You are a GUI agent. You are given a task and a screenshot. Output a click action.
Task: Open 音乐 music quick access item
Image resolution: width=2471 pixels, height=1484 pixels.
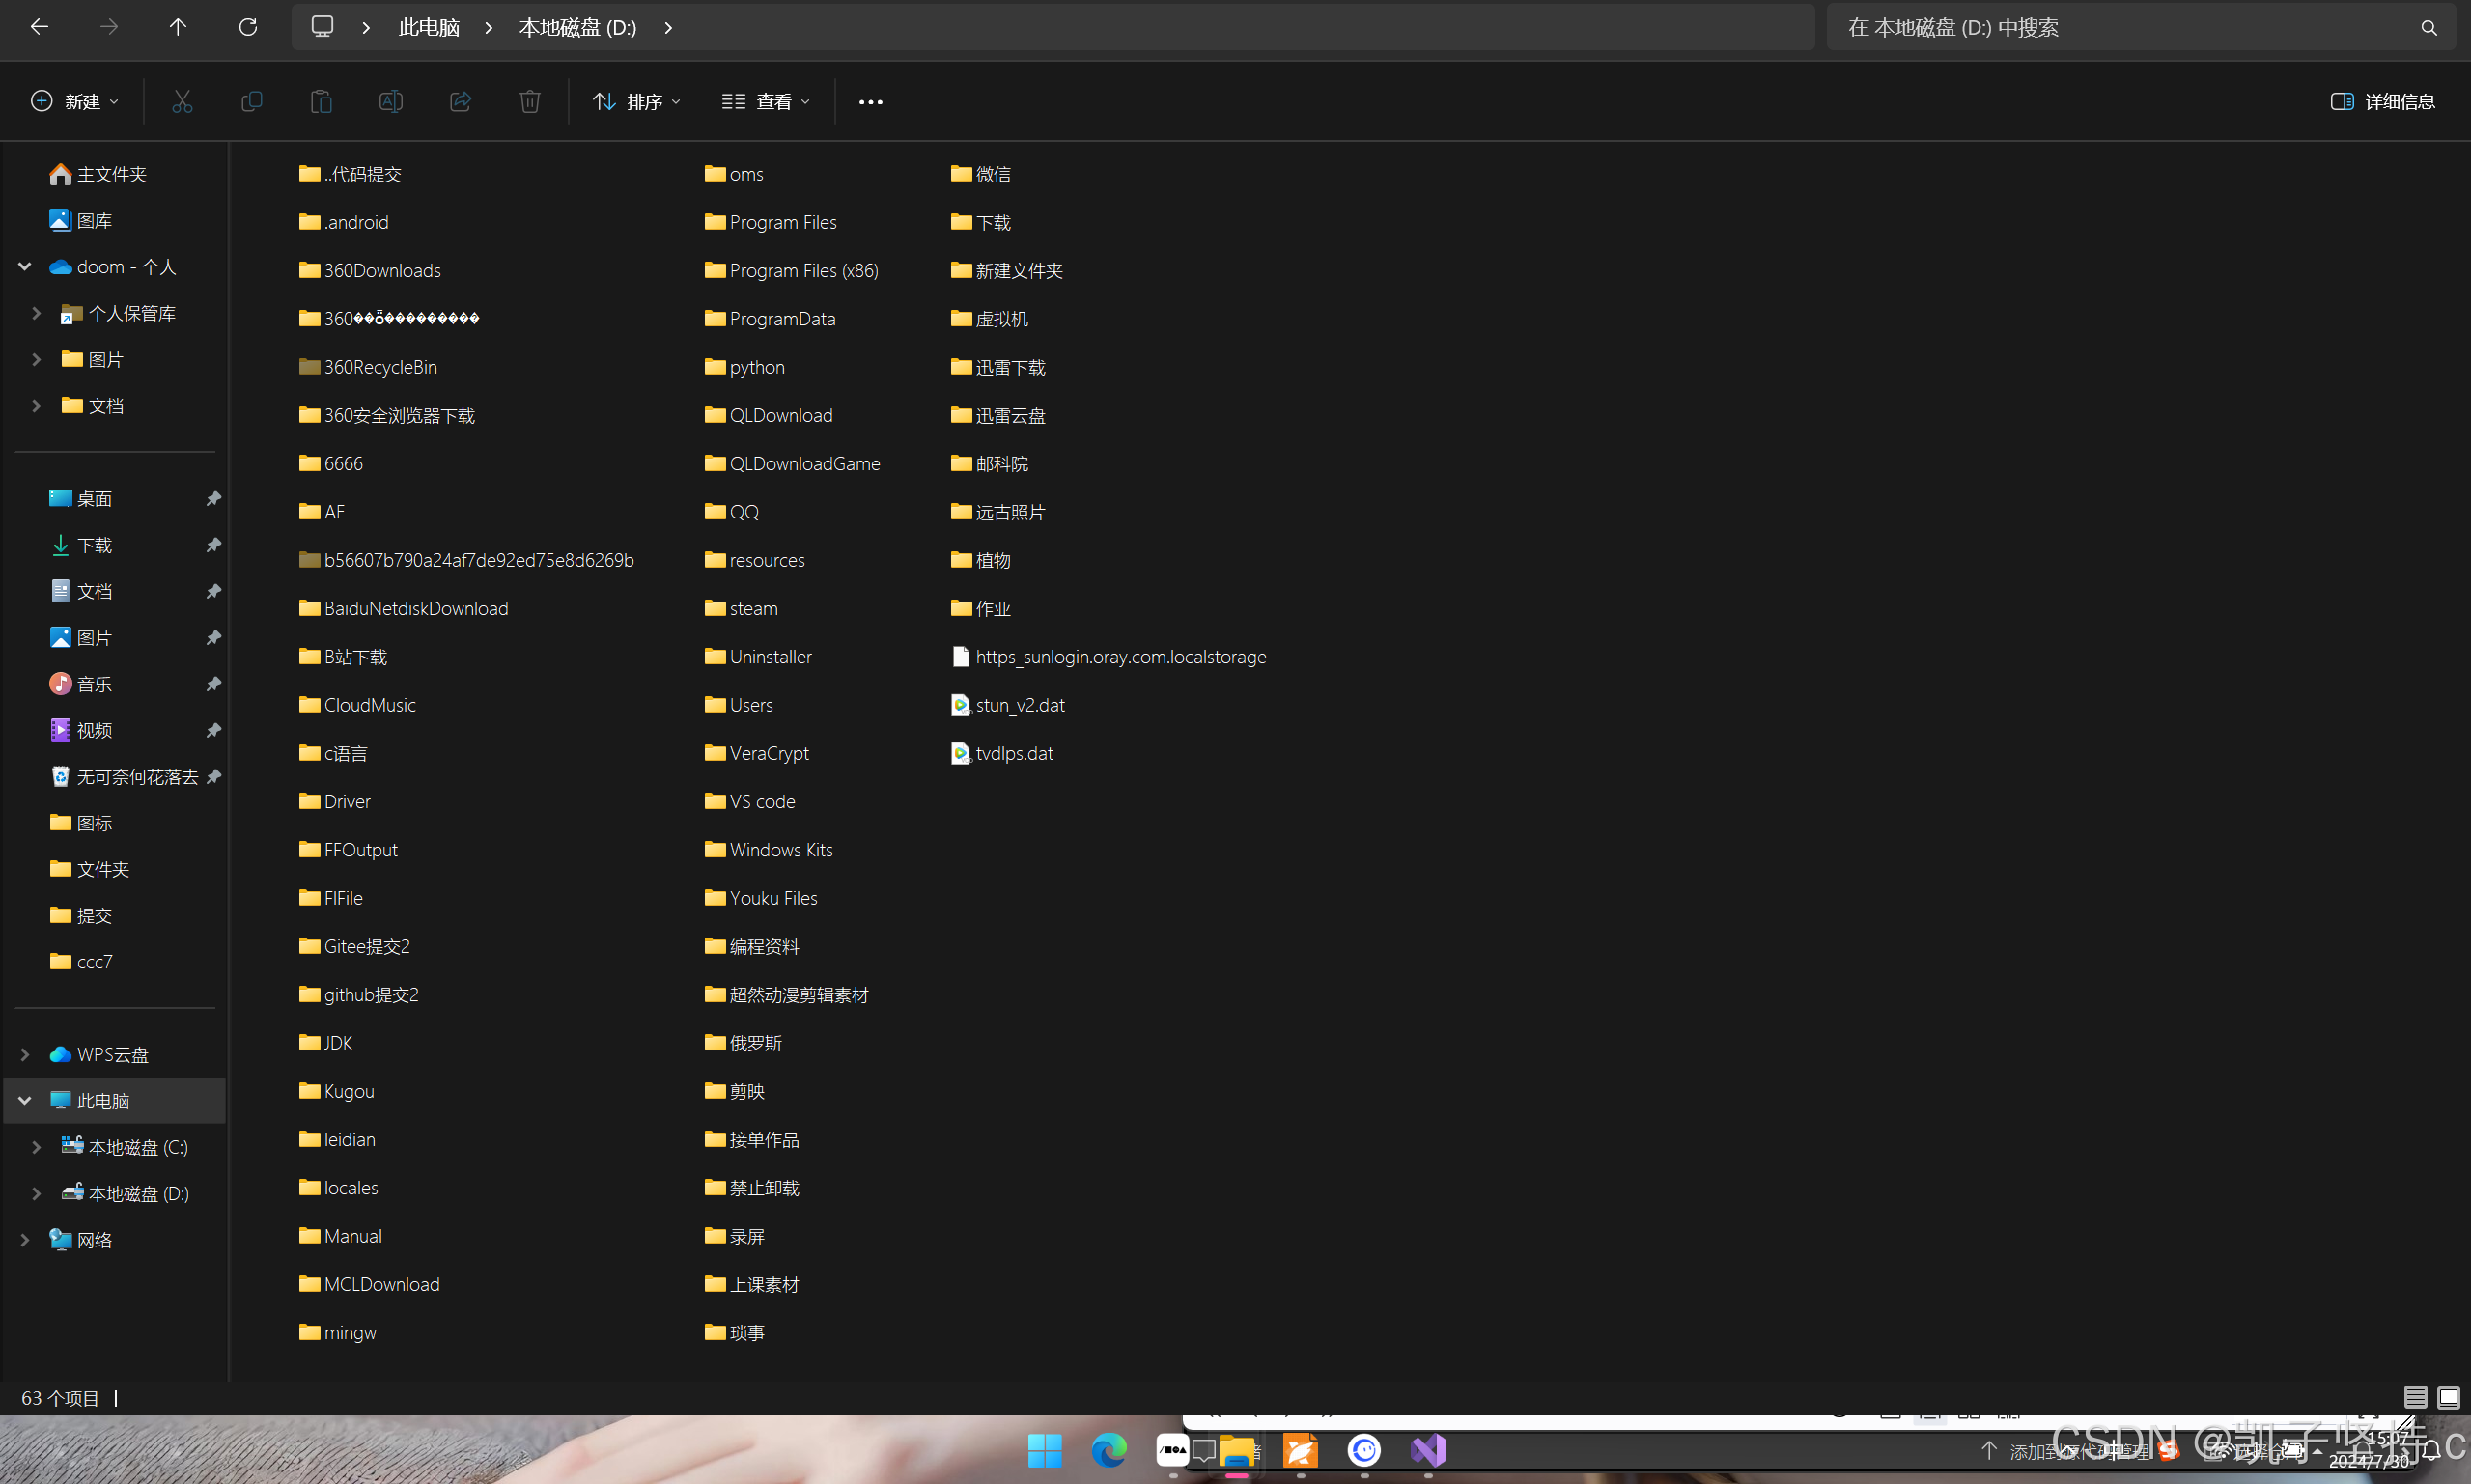point(81,684)
